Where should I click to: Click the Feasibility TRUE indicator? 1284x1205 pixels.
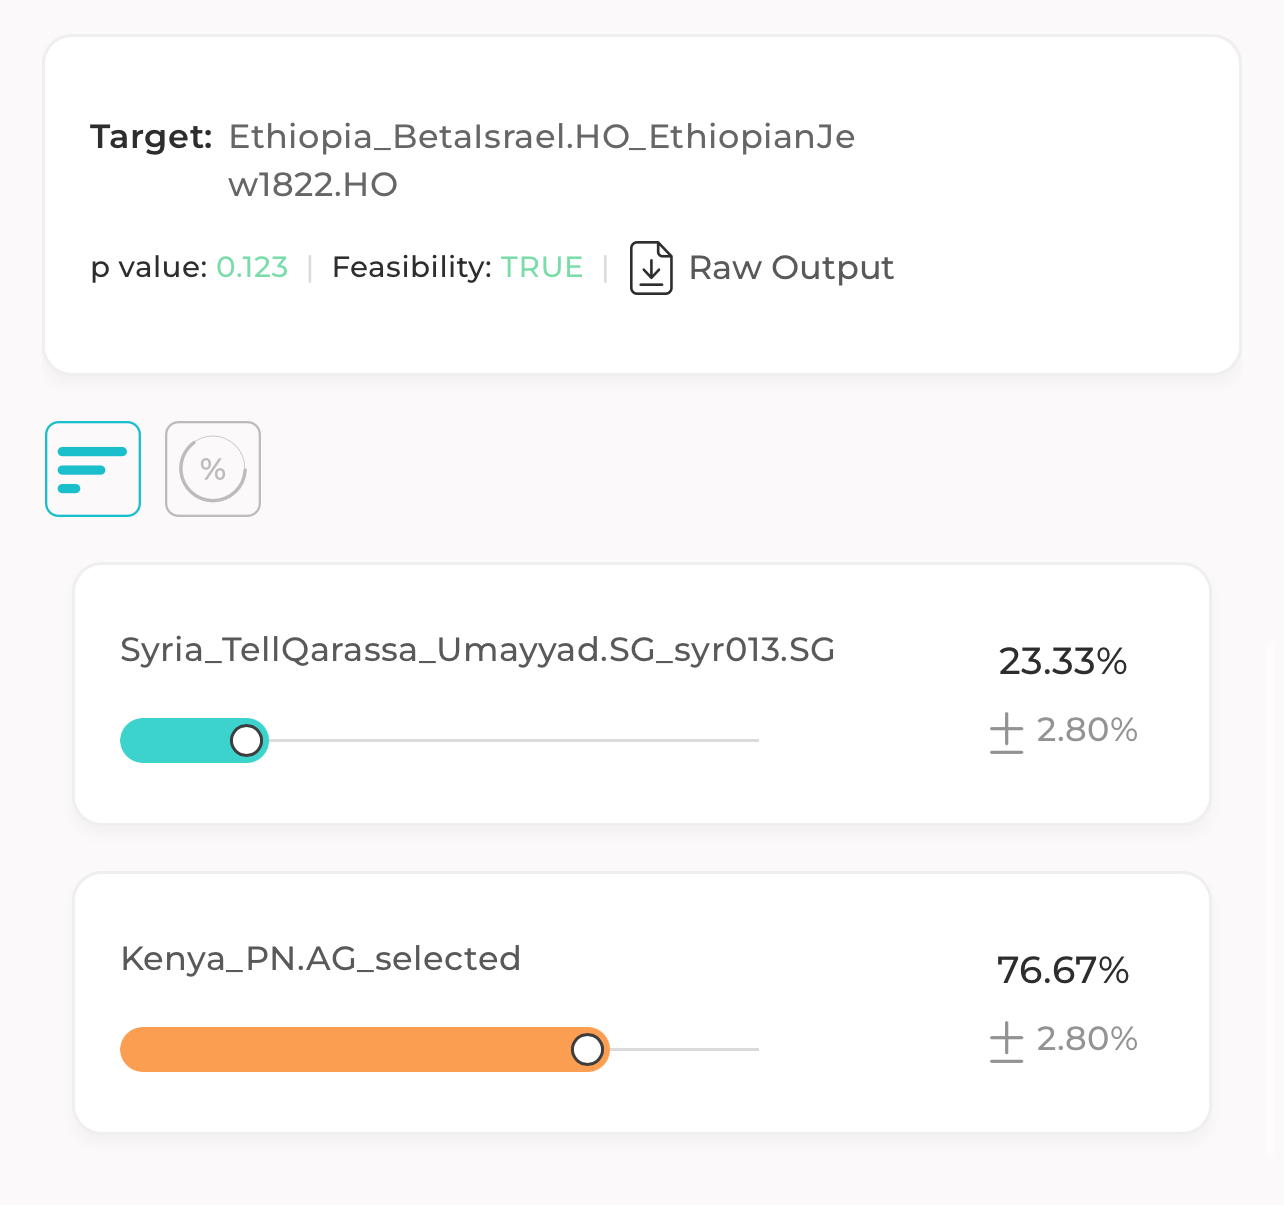point(542,268)
